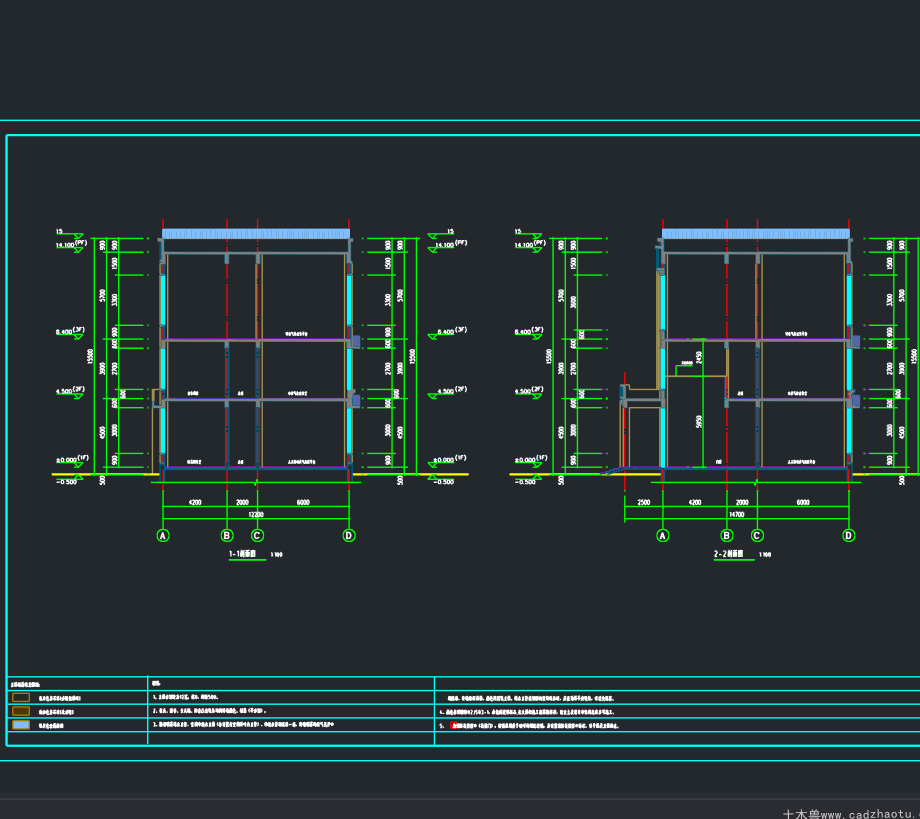Click the light blue legend swatch
Viewport: 920px width, 819px height.
pyautogui.click(x=21, y=725)
